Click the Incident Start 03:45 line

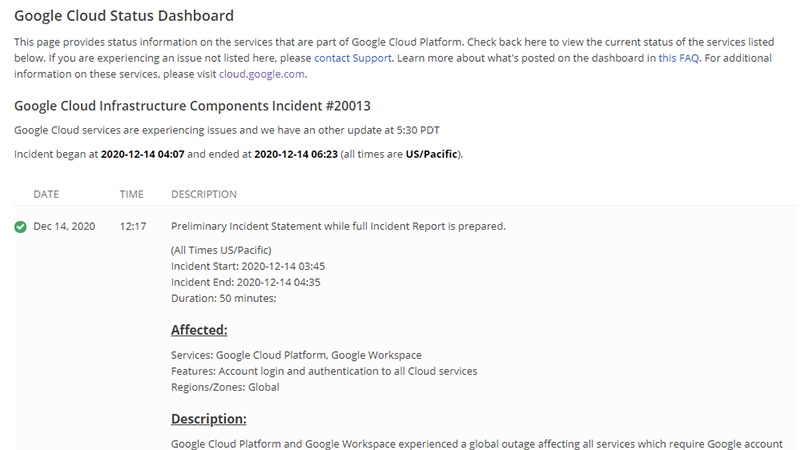(x=248, y=266)
